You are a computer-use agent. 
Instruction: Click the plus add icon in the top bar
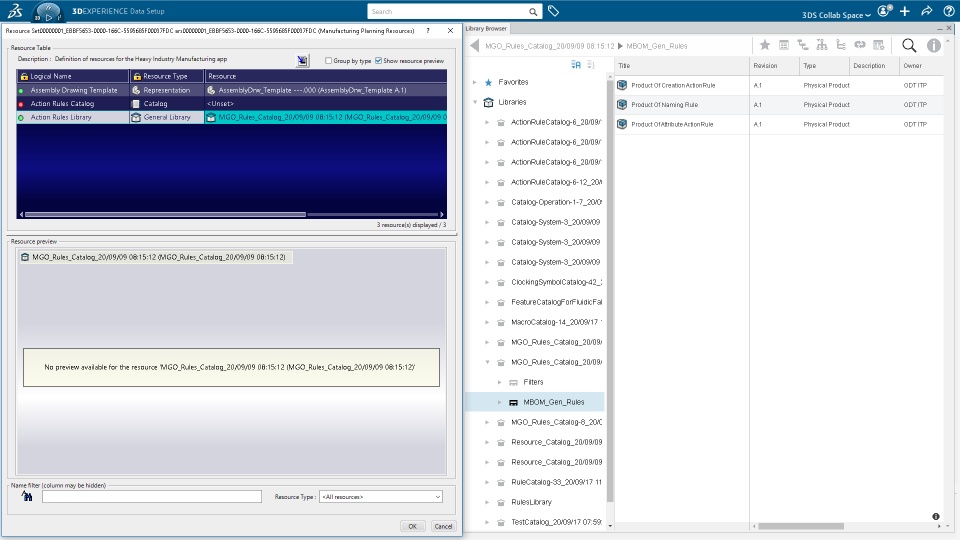pyautogui.click(x=905, y=11)
